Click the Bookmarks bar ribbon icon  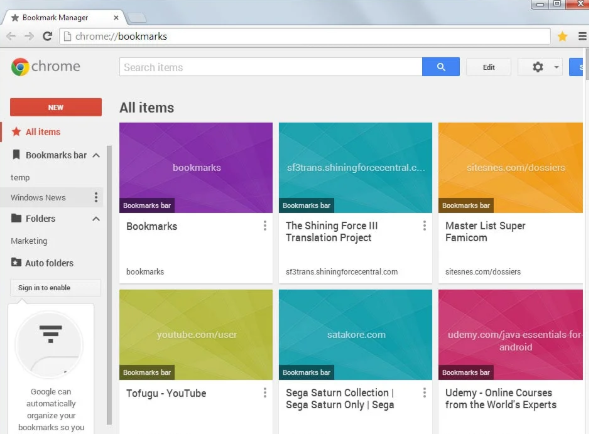pos(16,154)
